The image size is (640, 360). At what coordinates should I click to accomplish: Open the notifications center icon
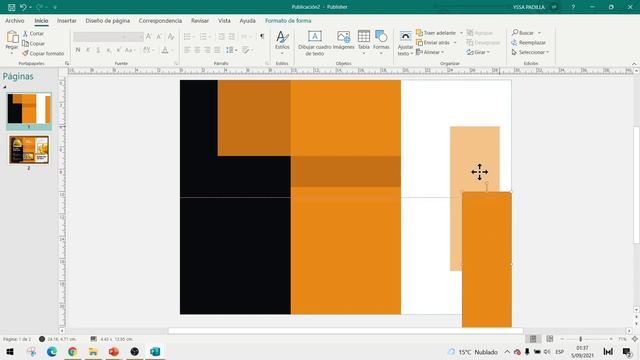(627, 351)
